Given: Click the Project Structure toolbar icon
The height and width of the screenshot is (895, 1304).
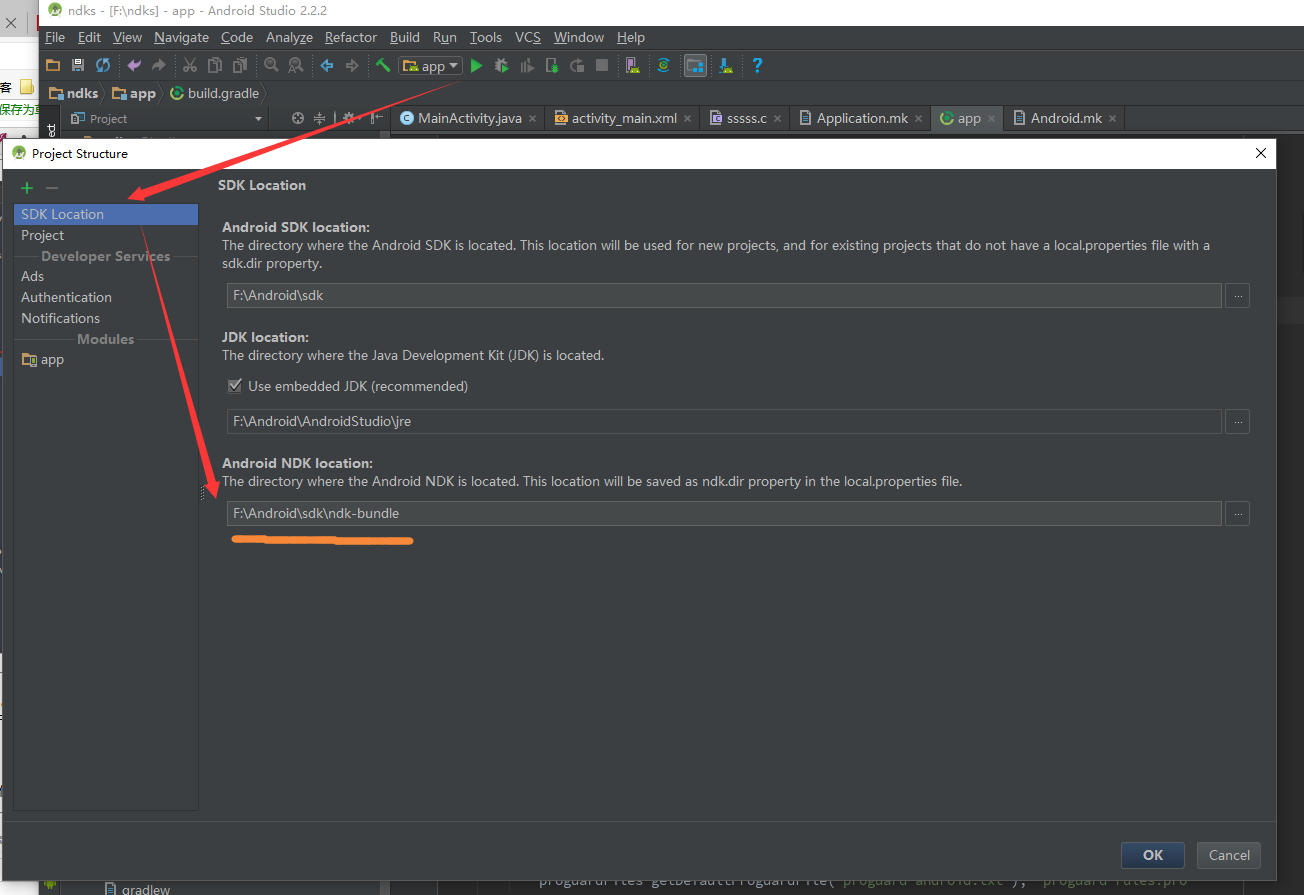Looking at the screenshot, I should click(x=695, y=65).
